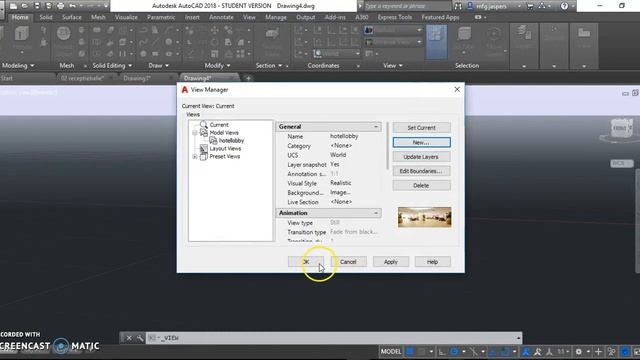Click the Save As icon in quick access toolbar
This screenshot has width=640, height=360.
coord(49,6)
